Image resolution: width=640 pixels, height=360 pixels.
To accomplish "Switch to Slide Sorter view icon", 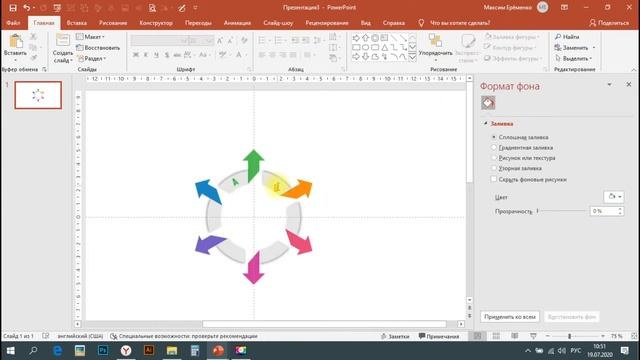I will (496, 336).
